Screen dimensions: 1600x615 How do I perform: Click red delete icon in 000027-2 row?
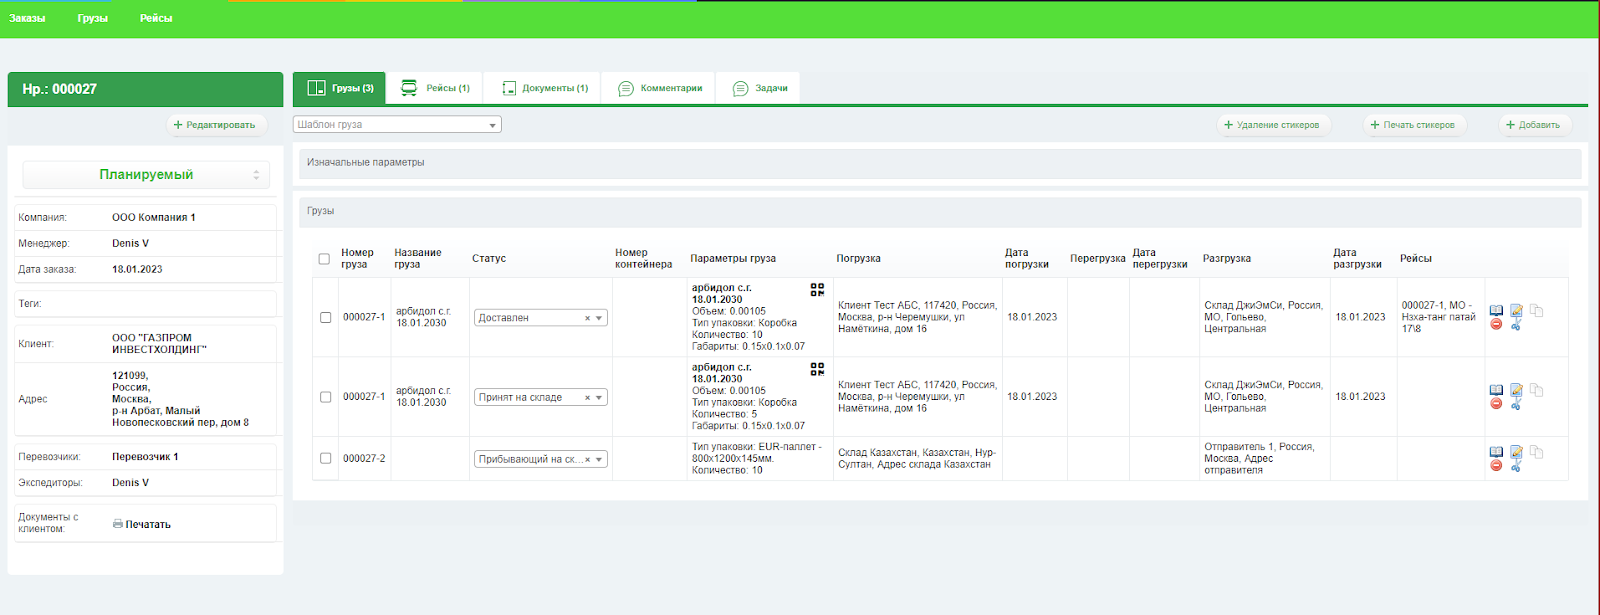tap(1496, 465)
